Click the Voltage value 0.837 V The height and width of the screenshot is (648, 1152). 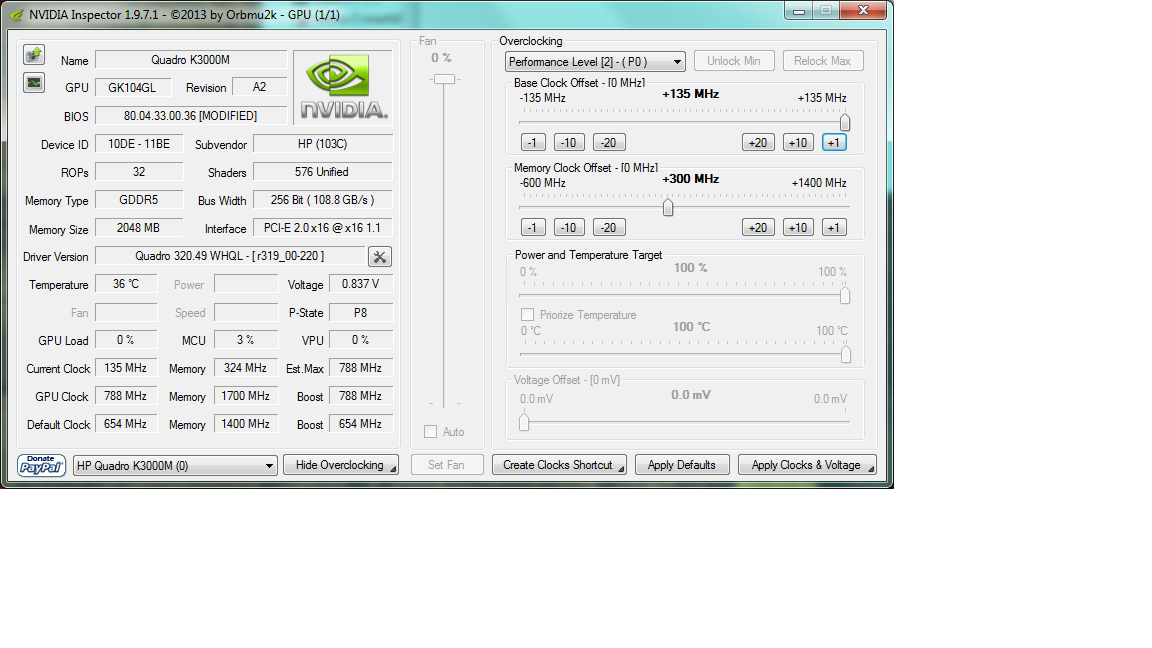[361, 284]
